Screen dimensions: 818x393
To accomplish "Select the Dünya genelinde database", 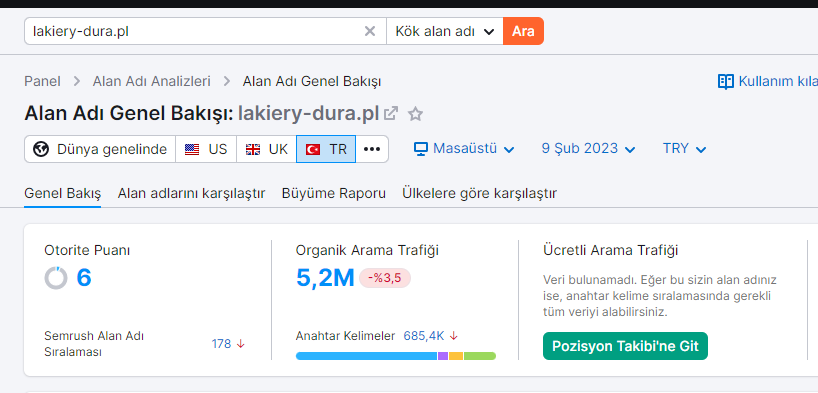I will point(100,149).
